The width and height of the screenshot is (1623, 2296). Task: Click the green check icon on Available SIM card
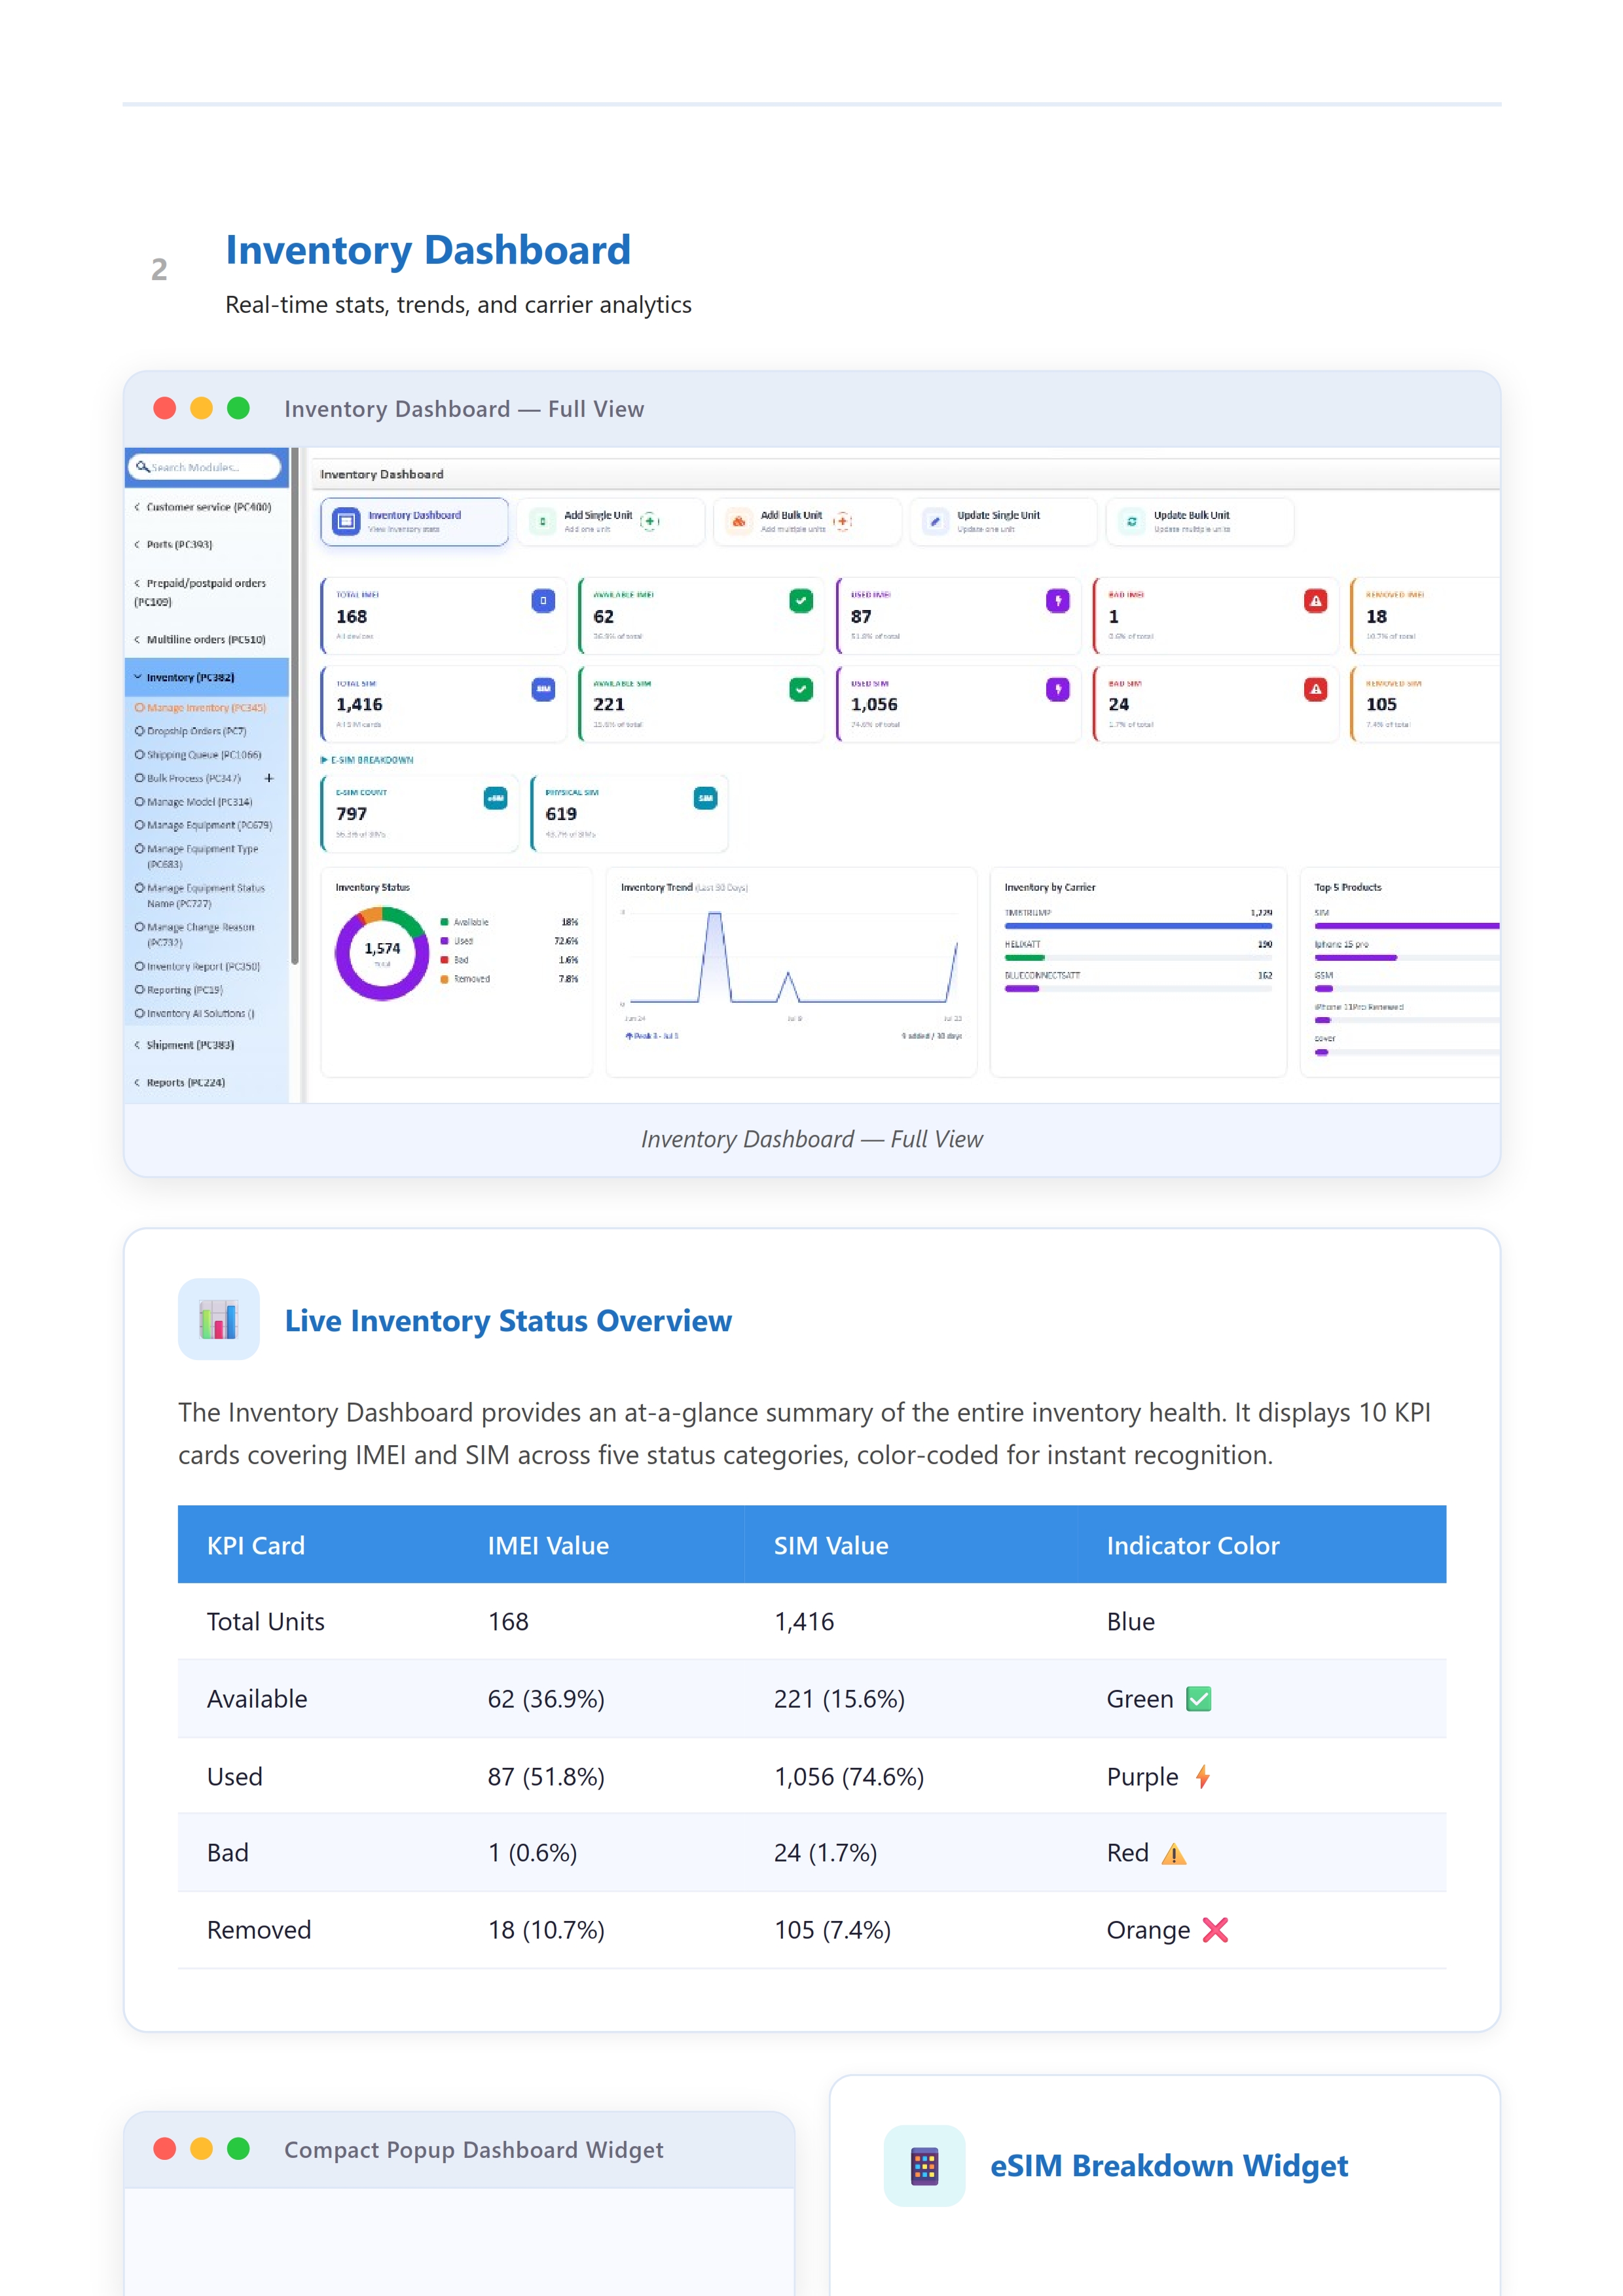click(x=801, y=689)
